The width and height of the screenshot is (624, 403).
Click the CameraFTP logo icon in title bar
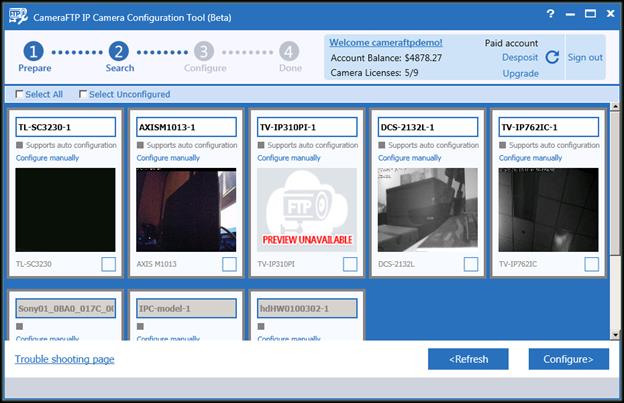18,14
